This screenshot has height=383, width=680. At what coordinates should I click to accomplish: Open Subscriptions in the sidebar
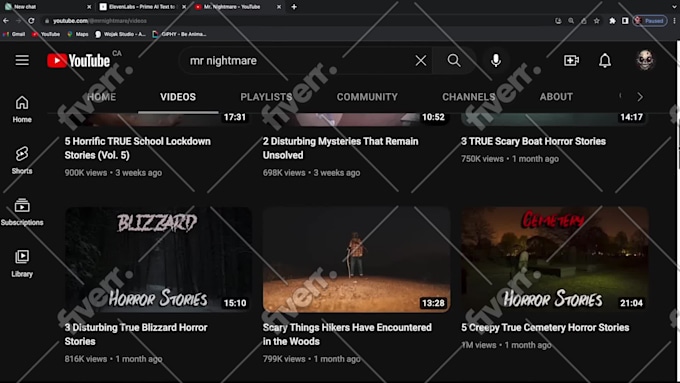(x=22, y=212)
